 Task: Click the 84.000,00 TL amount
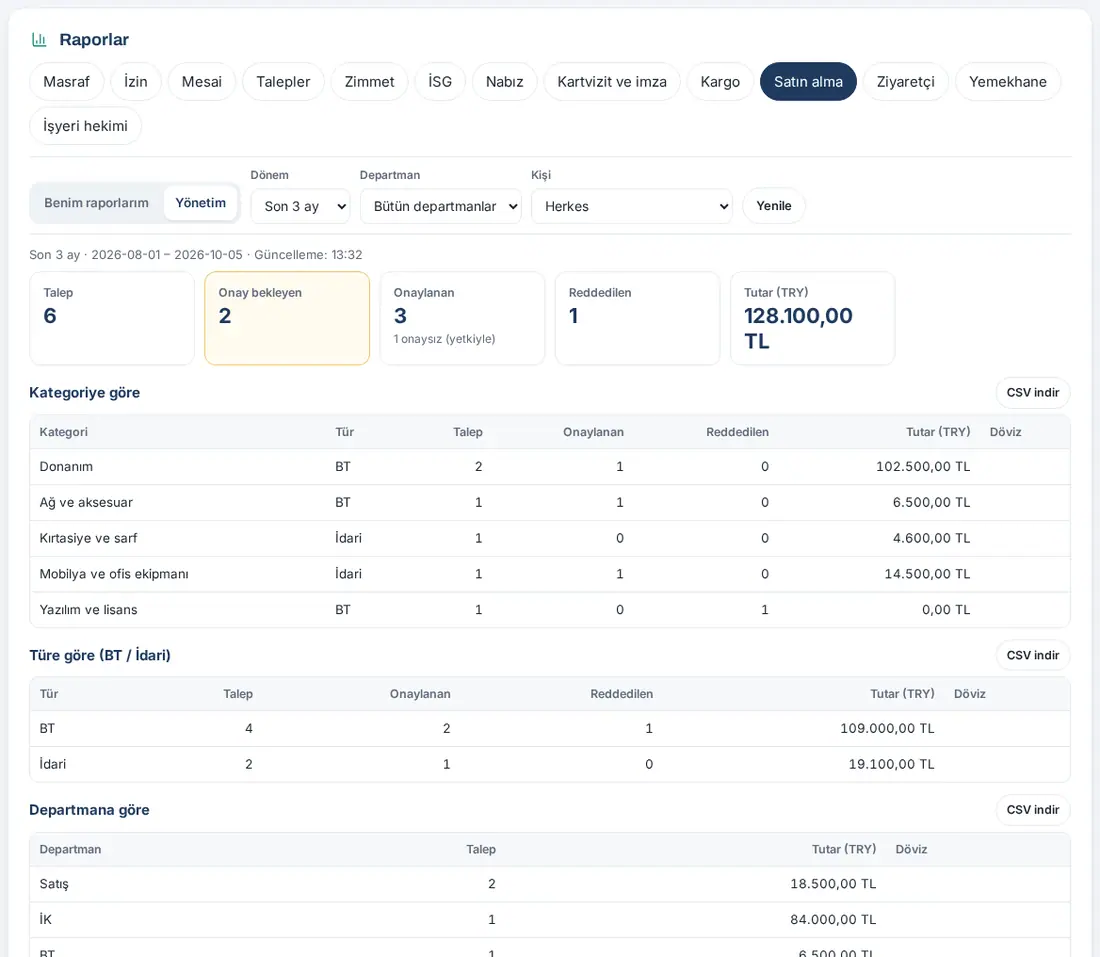pos(833,919)
